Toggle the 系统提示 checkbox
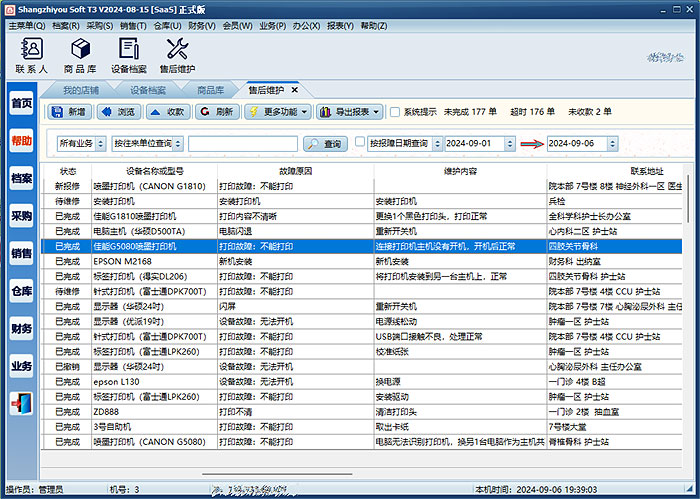Image resolution: width=700 pixels, height=499 pixels. tap(395, 112)
